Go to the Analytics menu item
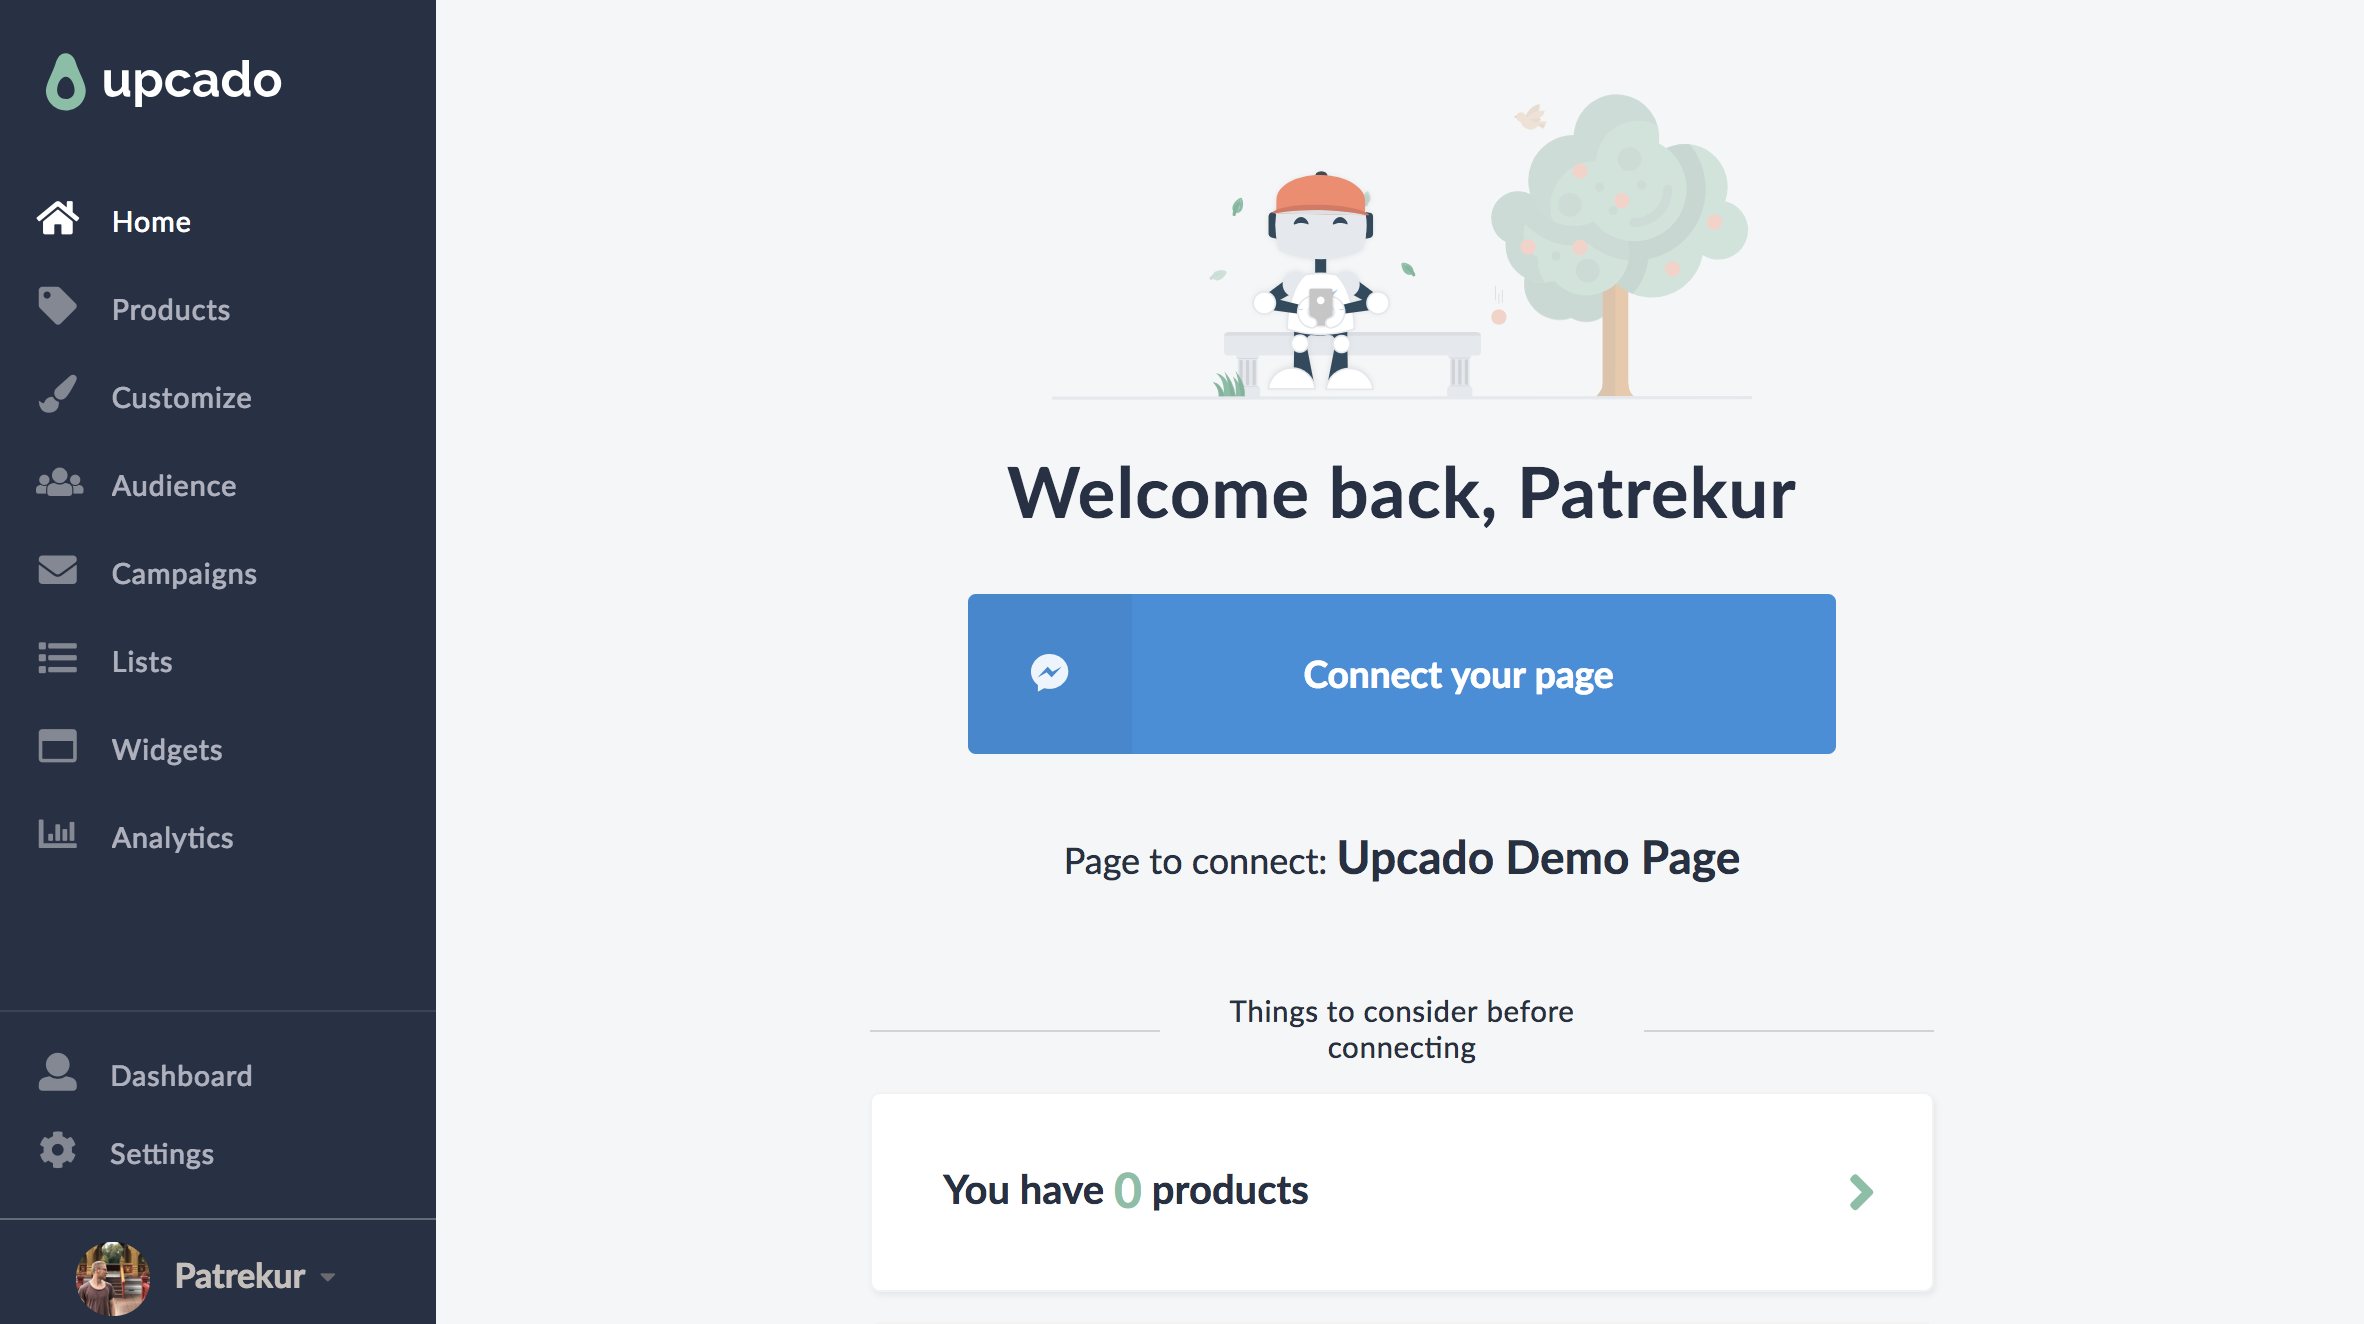 click(x=172, y=837)
